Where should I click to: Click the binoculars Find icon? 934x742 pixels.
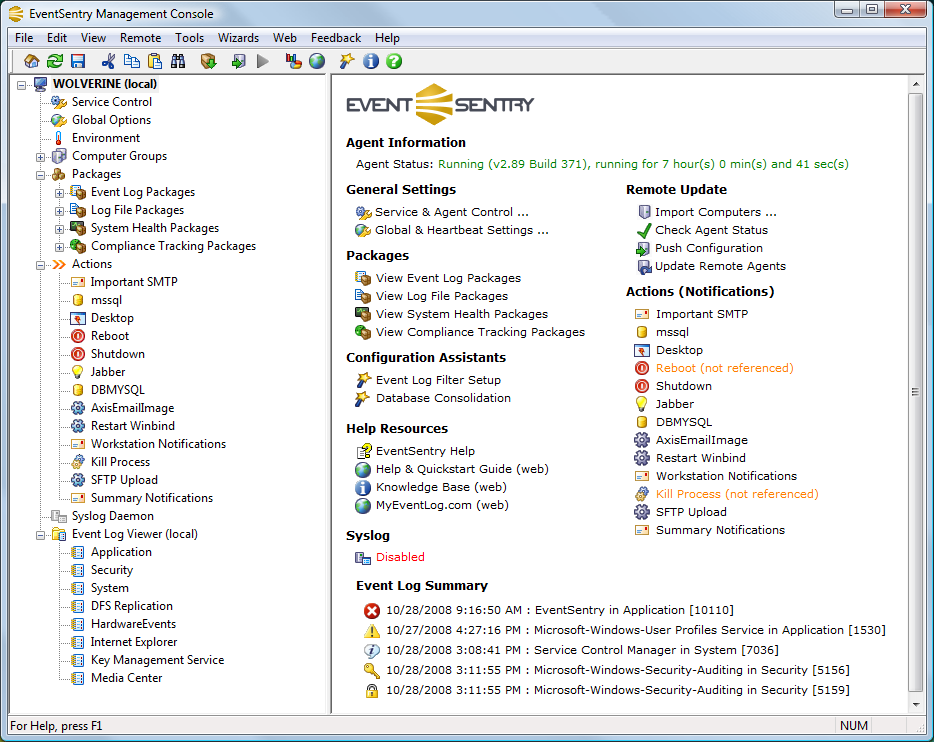tap(178, 61)
